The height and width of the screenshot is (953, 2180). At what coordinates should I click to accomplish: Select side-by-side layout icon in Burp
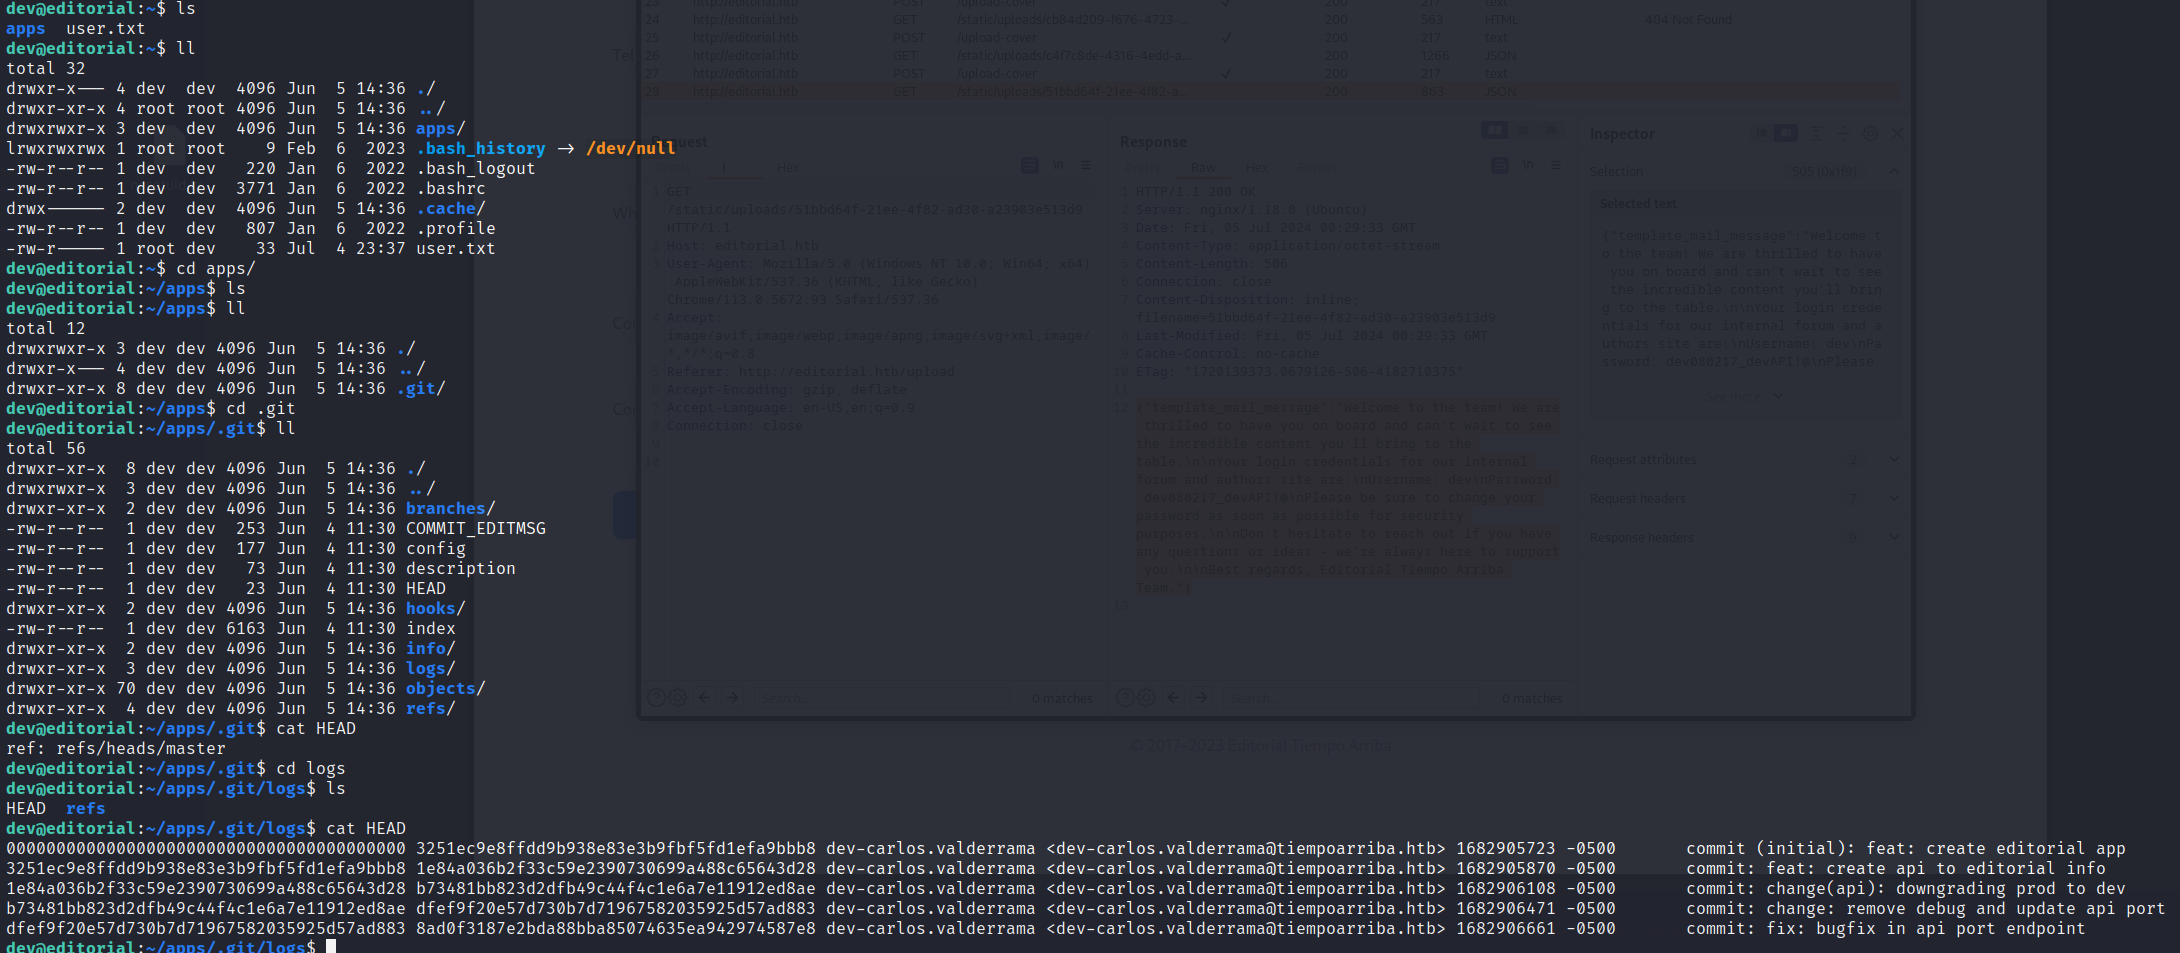click(x=1495, y=130)
